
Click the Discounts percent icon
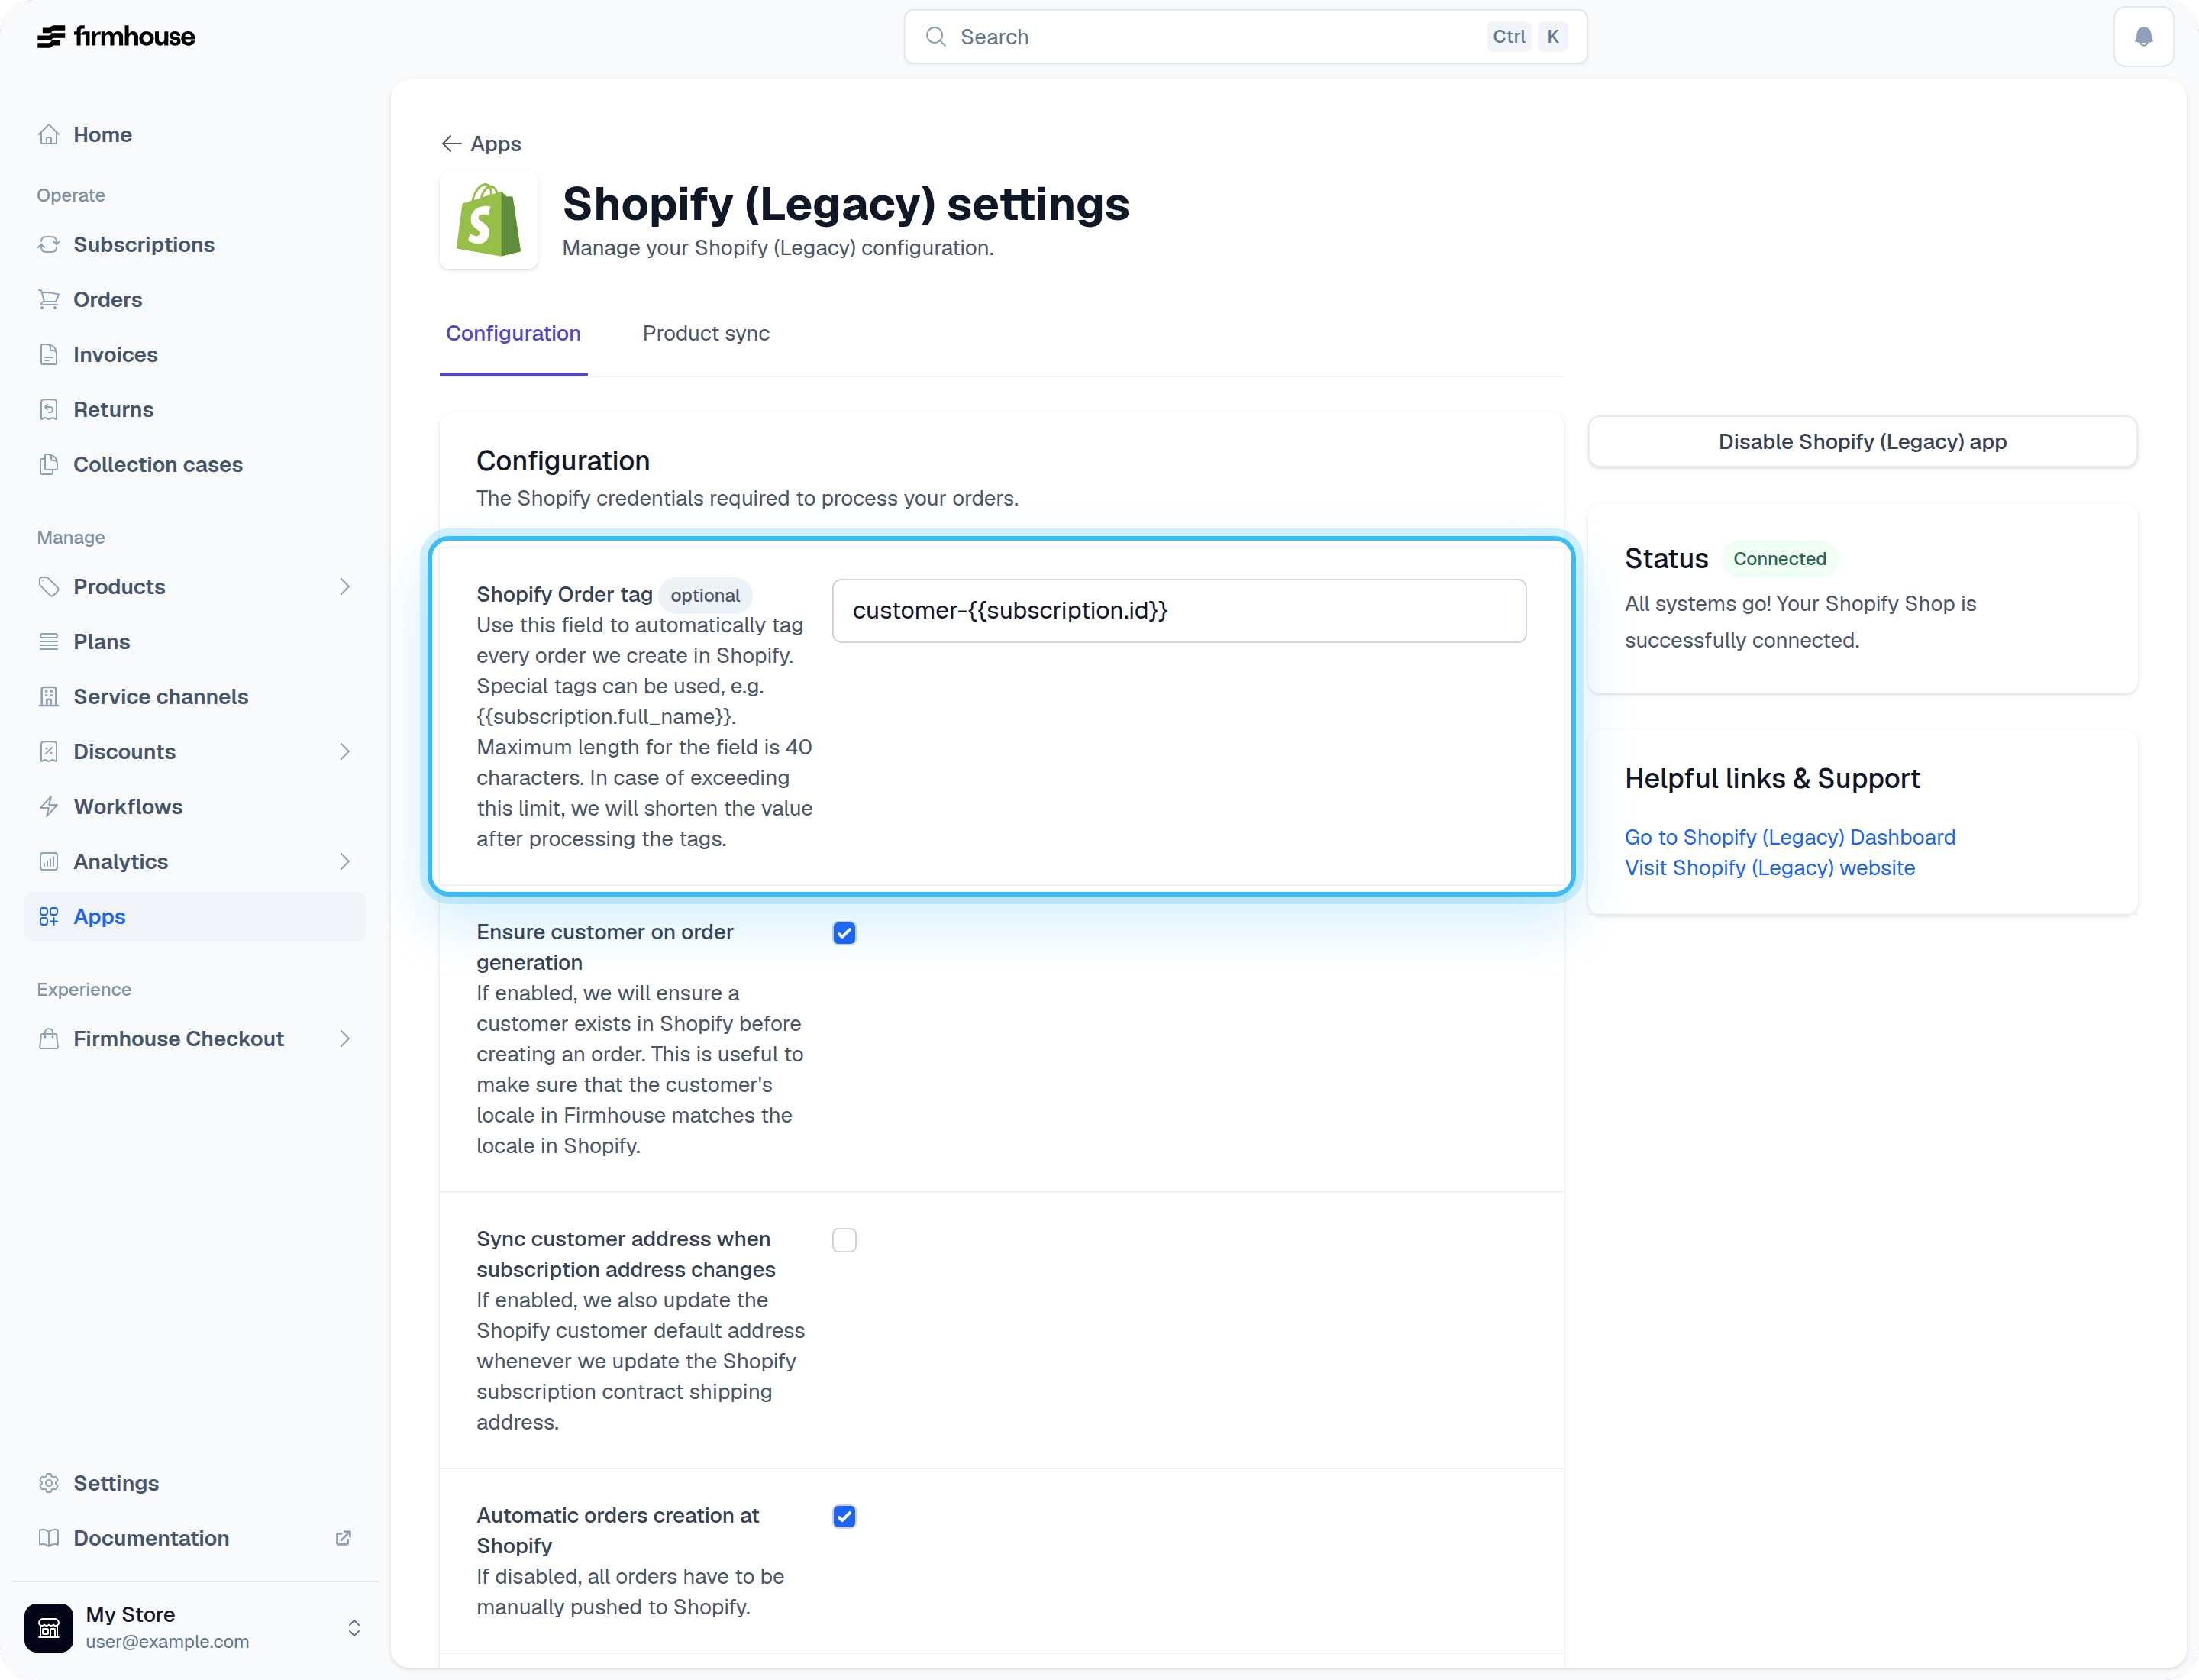pos(49,751)
